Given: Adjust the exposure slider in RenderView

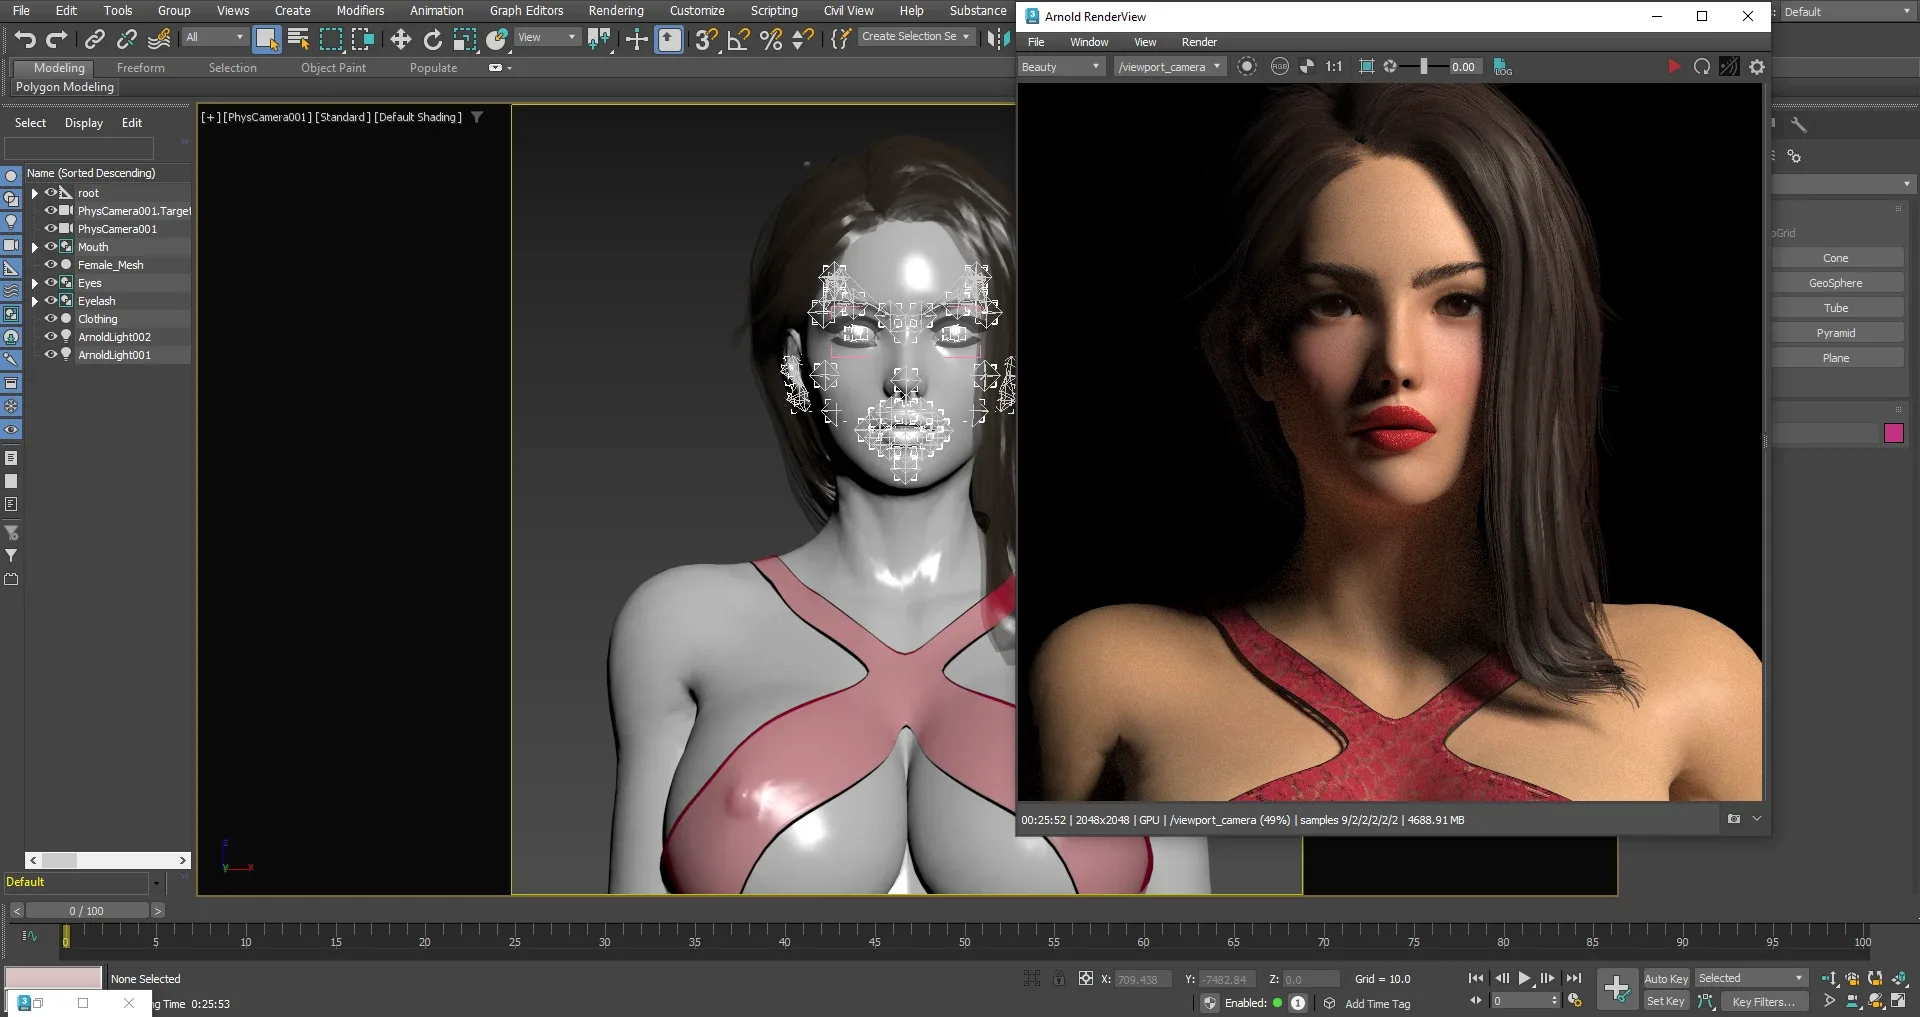Looking at the screenshot, I should pyautogui.click(x=1424, y=66).
